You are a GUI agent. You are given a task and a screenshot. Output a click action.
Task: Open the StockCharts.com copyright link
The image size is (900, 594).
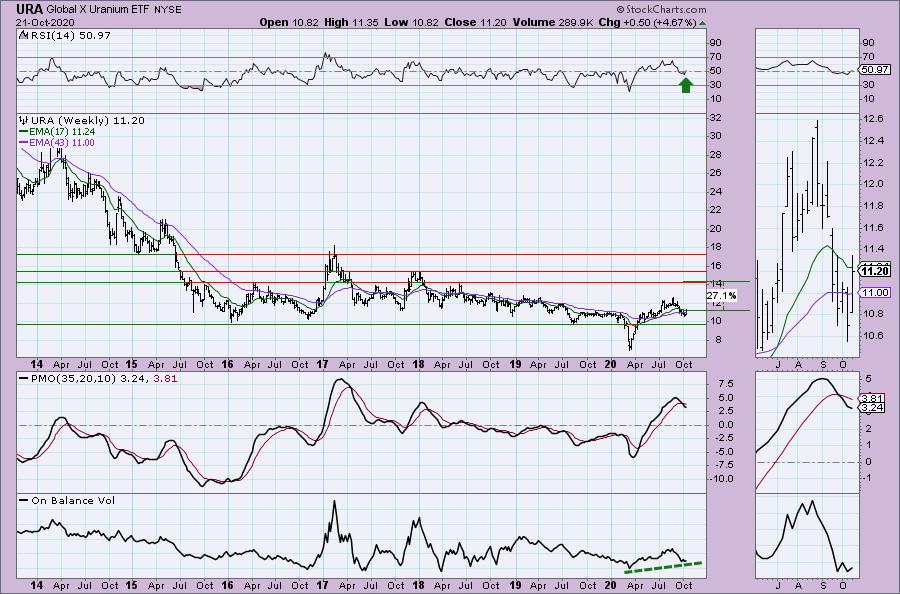[661, 9]
